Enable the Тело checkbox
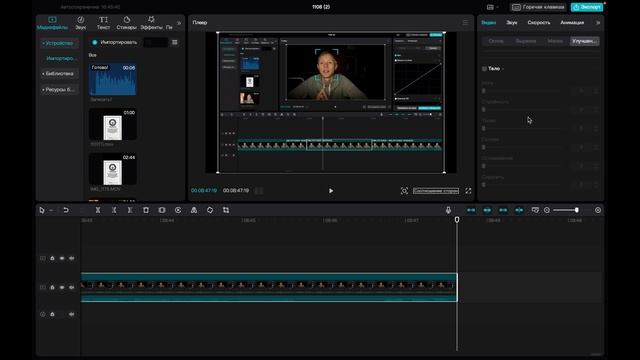Screen dimensions: 640x360 [484, 69]
